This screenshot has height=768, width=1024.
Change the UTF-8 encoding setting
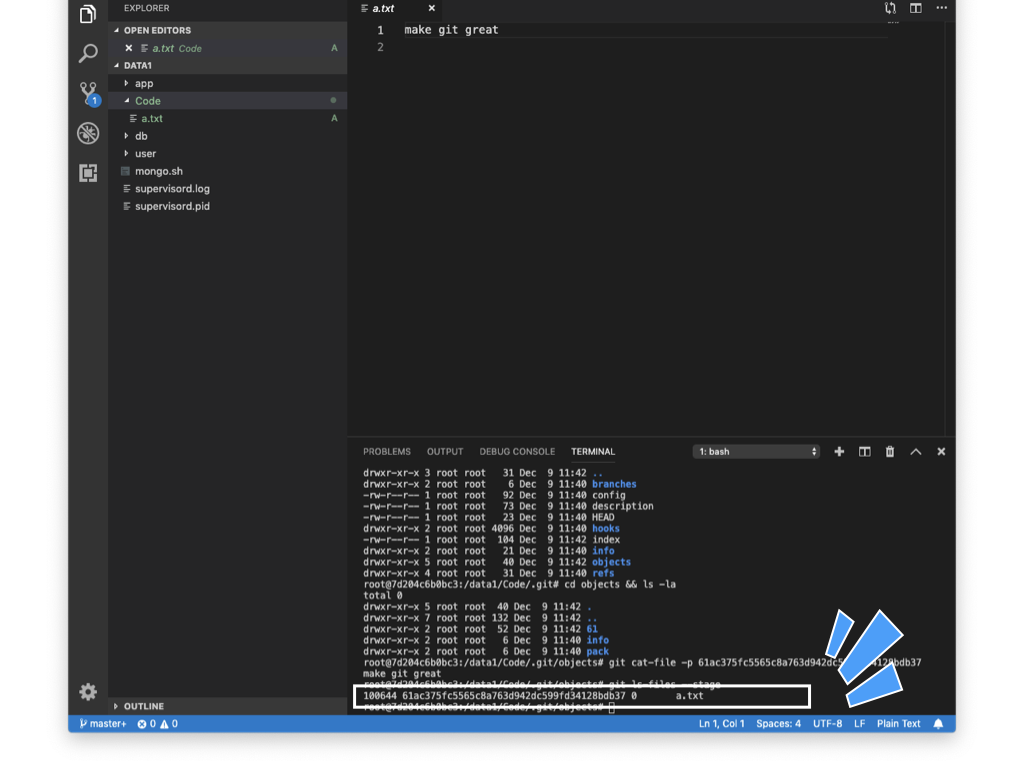(827, 724)
